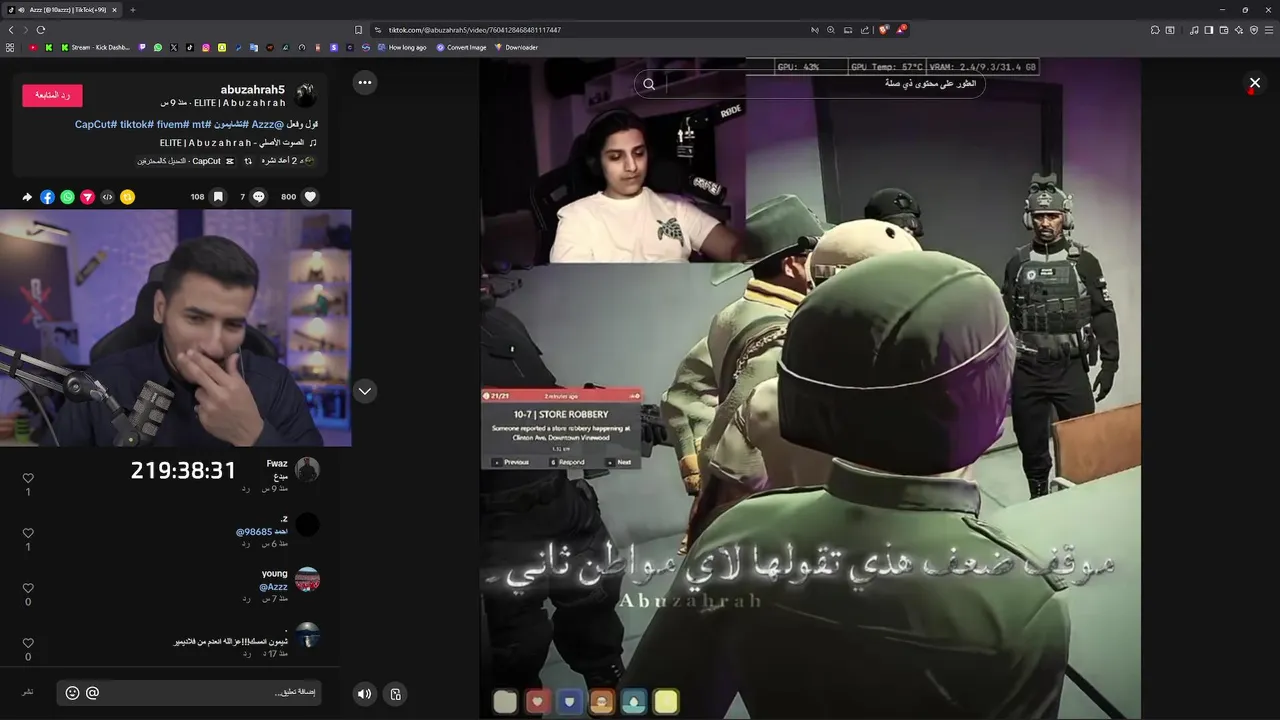The image size is (1280, 720).
Task: Click the yellow repost icon in share row
Action: (x=127, y=197)
